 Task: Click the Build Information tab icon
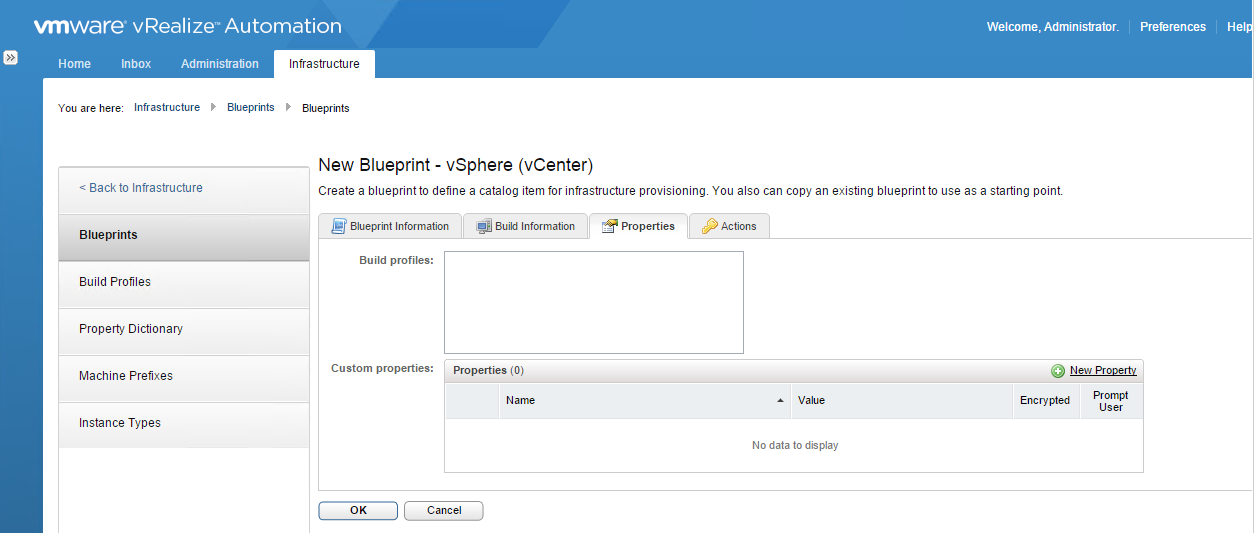(x=484, y=226)
